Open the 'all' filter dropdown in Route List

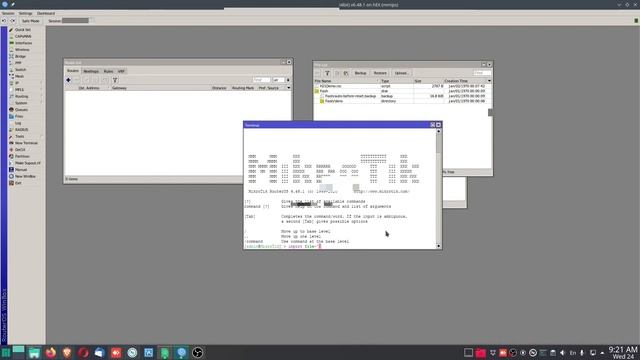pos(288,80)
